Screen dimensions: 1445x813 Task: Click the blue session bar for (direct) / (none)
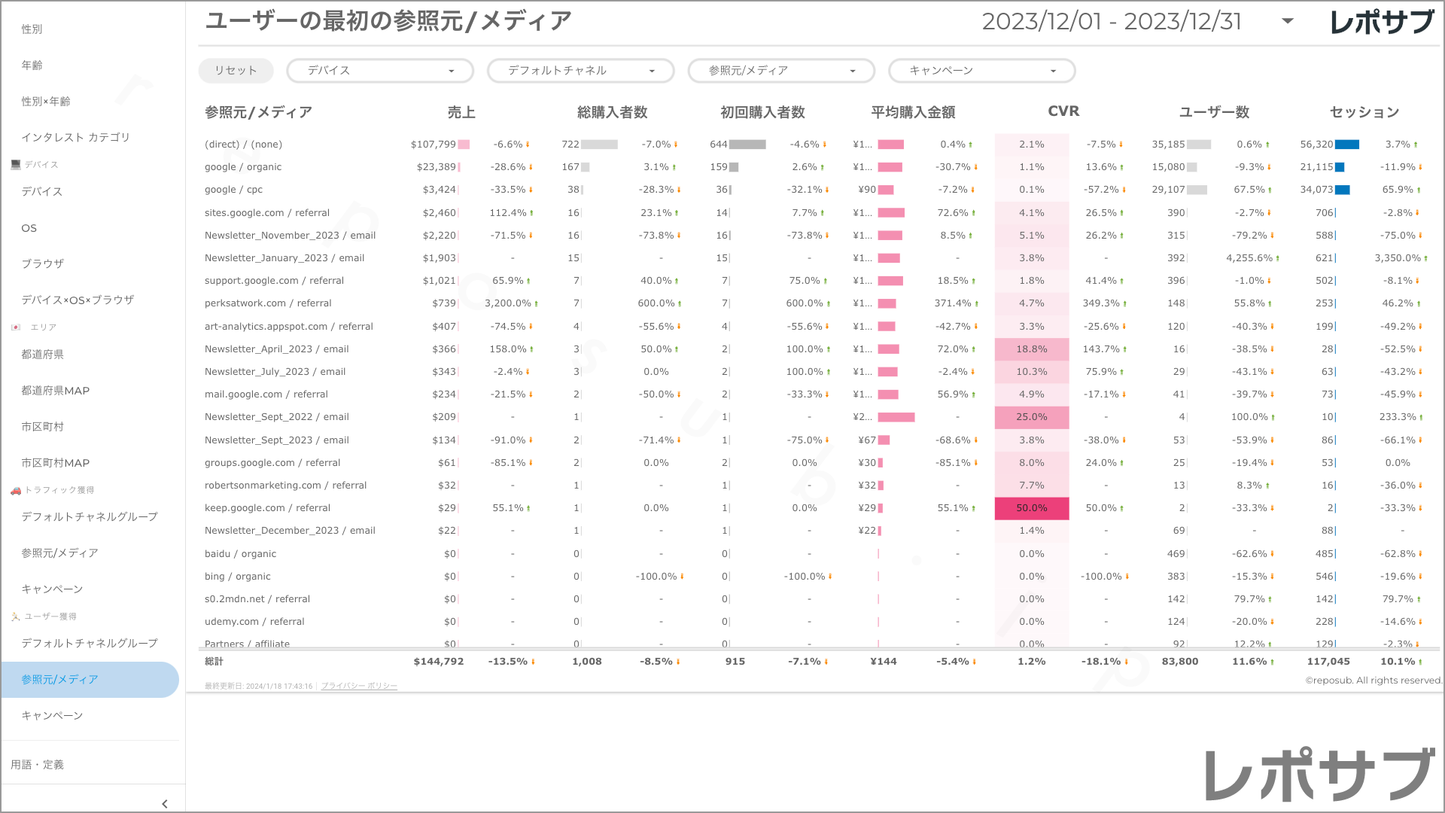(x=1347, y=145)
